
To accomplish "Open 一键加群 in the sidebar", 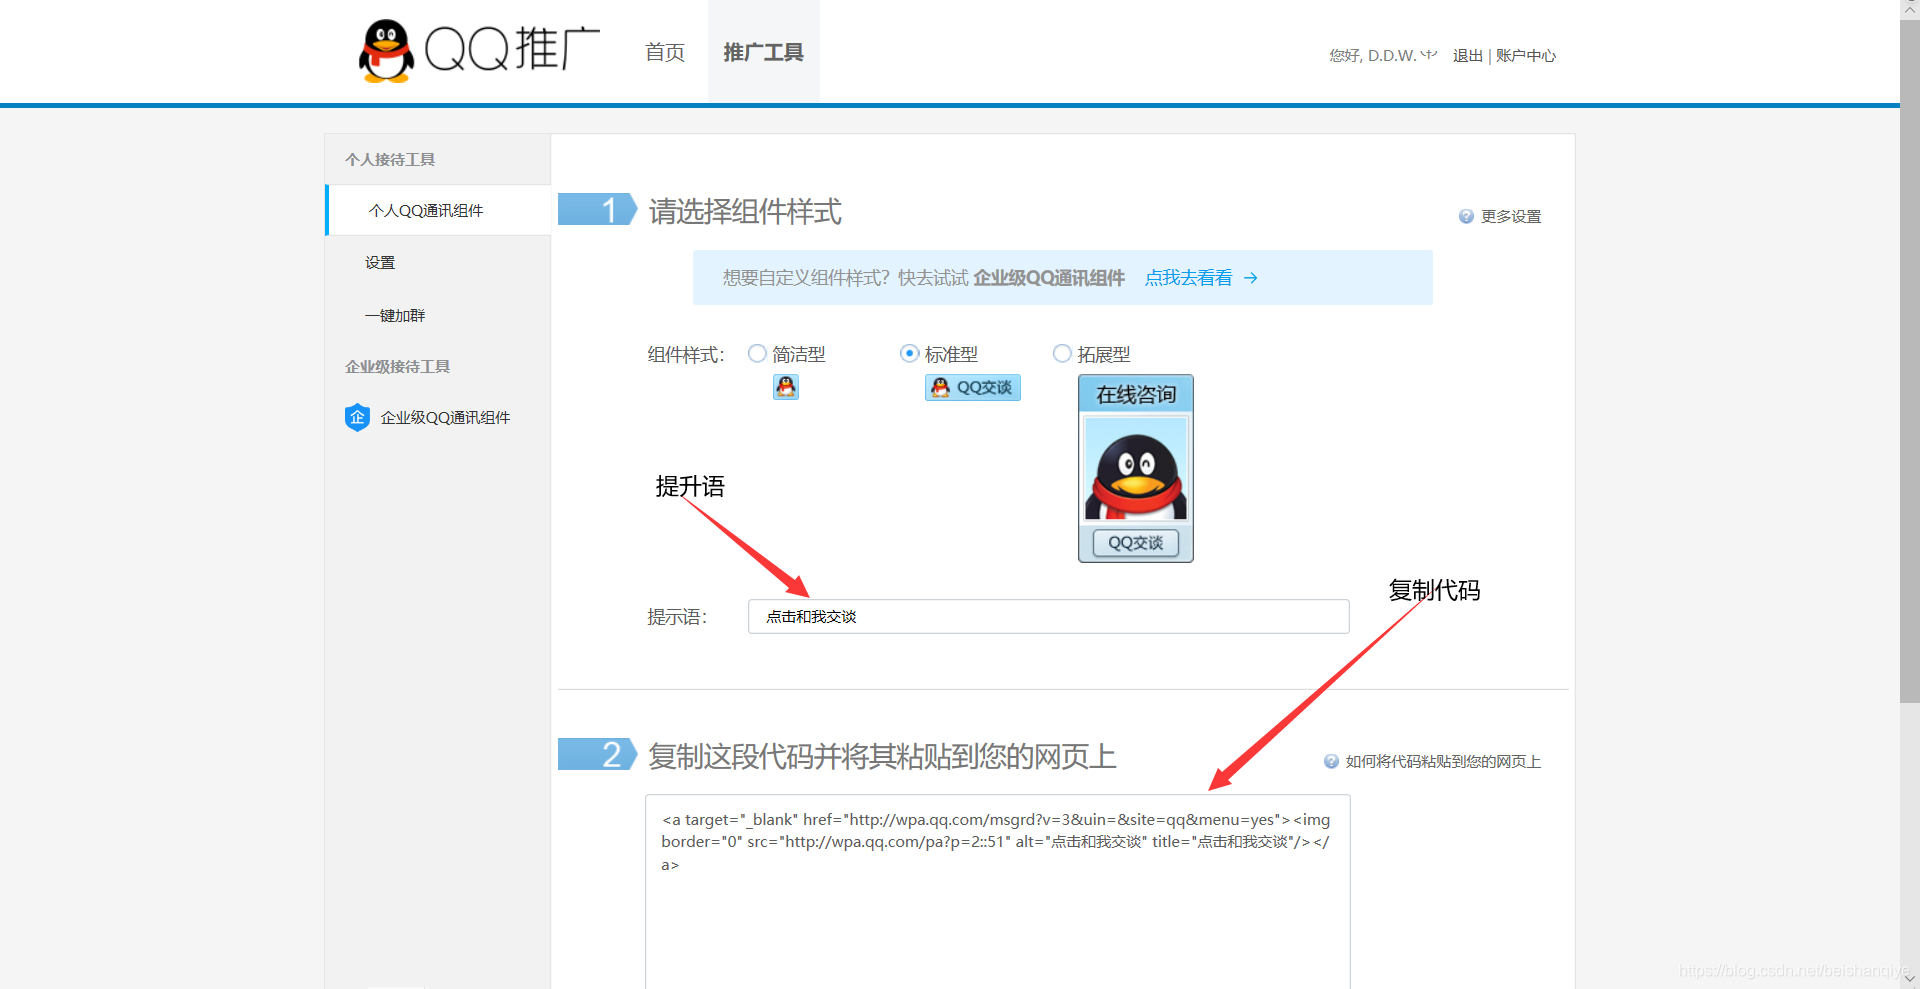I will coord(395,316).
